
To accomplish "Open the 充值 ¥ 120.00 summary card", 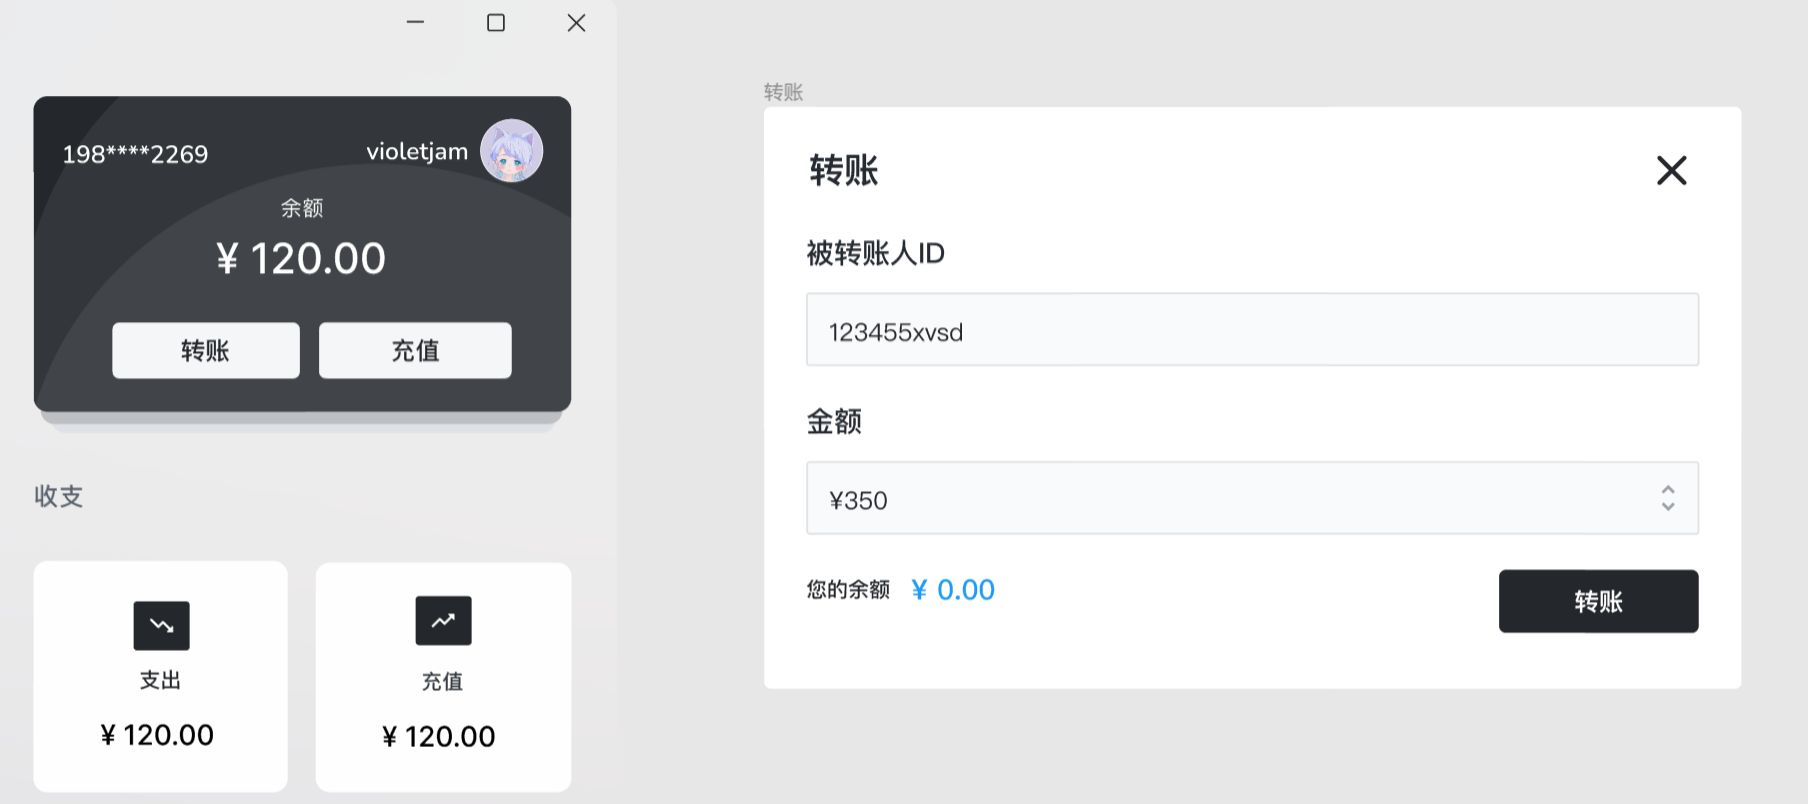I will tap(443, 677).
